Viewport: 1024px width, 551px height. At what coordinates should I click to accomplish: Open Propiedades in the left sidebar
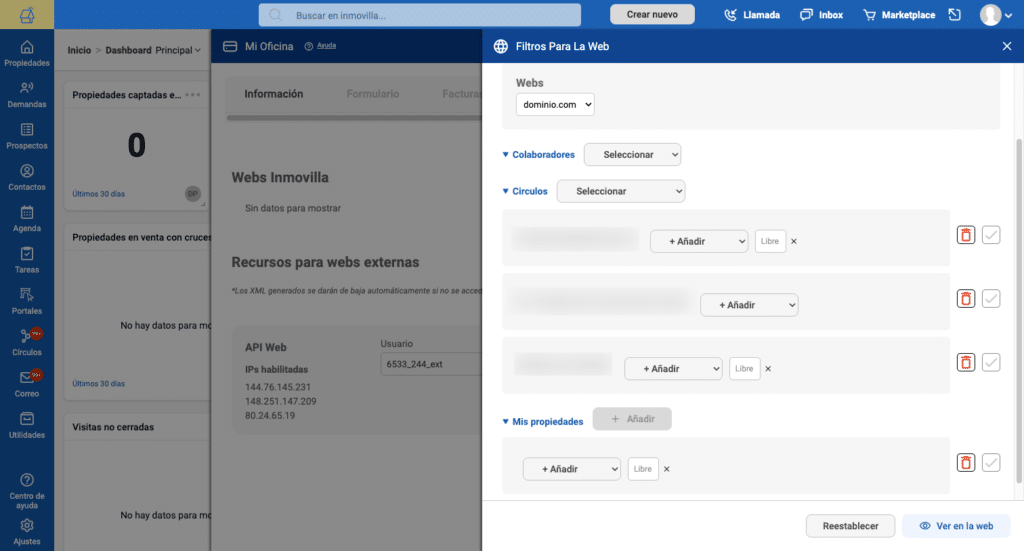point(26,53)
